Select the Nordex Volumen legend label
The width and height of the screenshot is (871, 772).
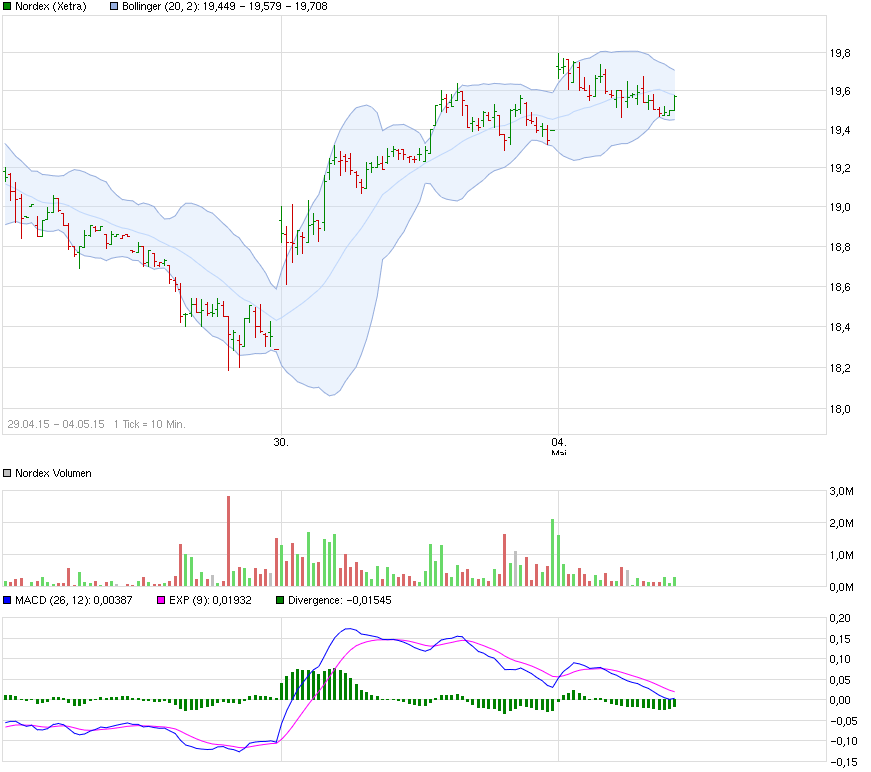(x=54, y=473)
